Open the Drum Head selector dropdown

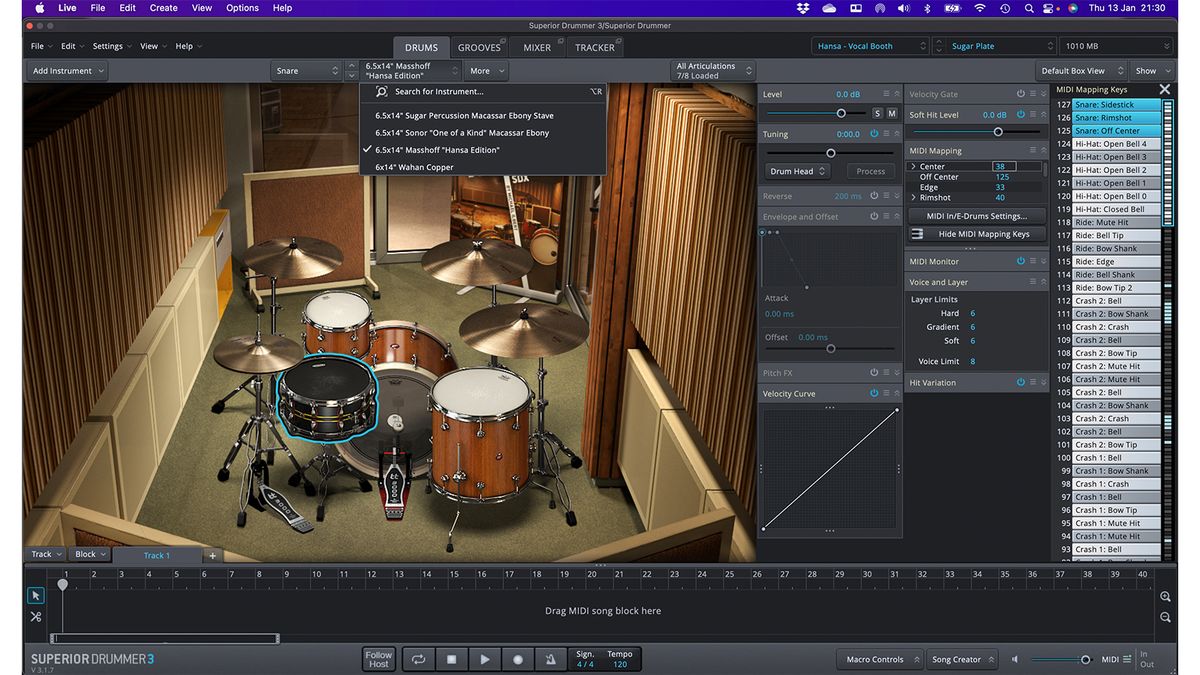point(797,171)
